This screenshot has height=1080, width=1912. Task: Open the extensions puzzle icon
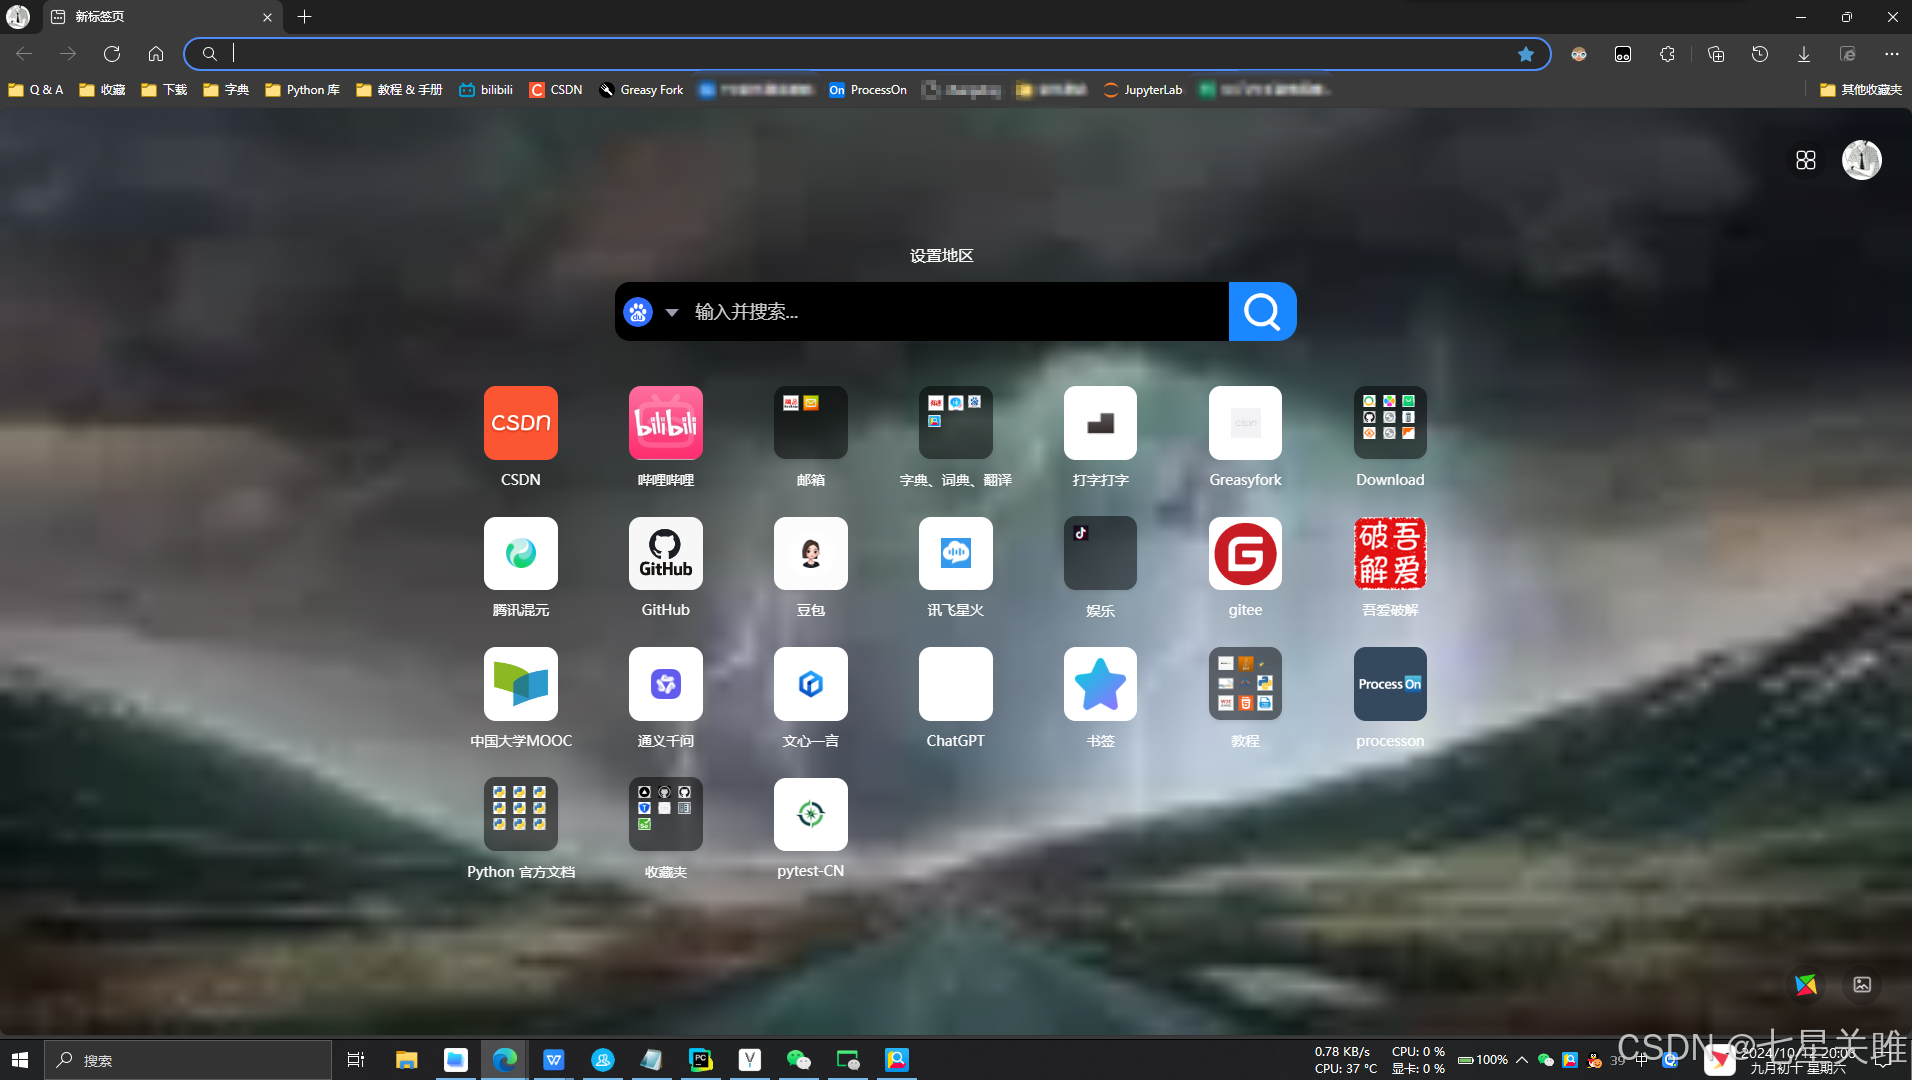point(1667,54)
